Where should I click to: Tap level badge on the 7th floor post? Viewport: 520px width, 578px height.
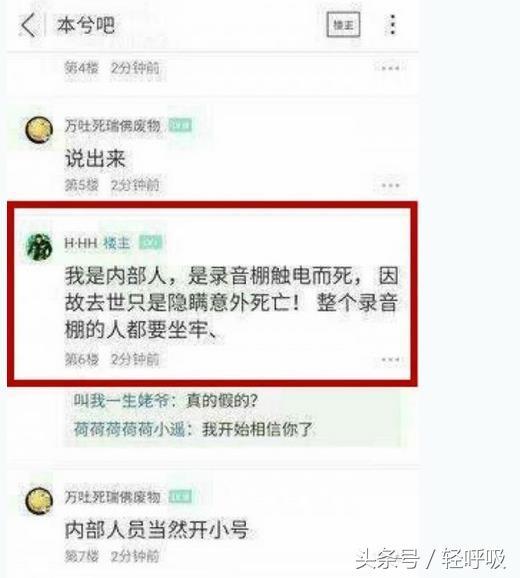pos(180,497)
